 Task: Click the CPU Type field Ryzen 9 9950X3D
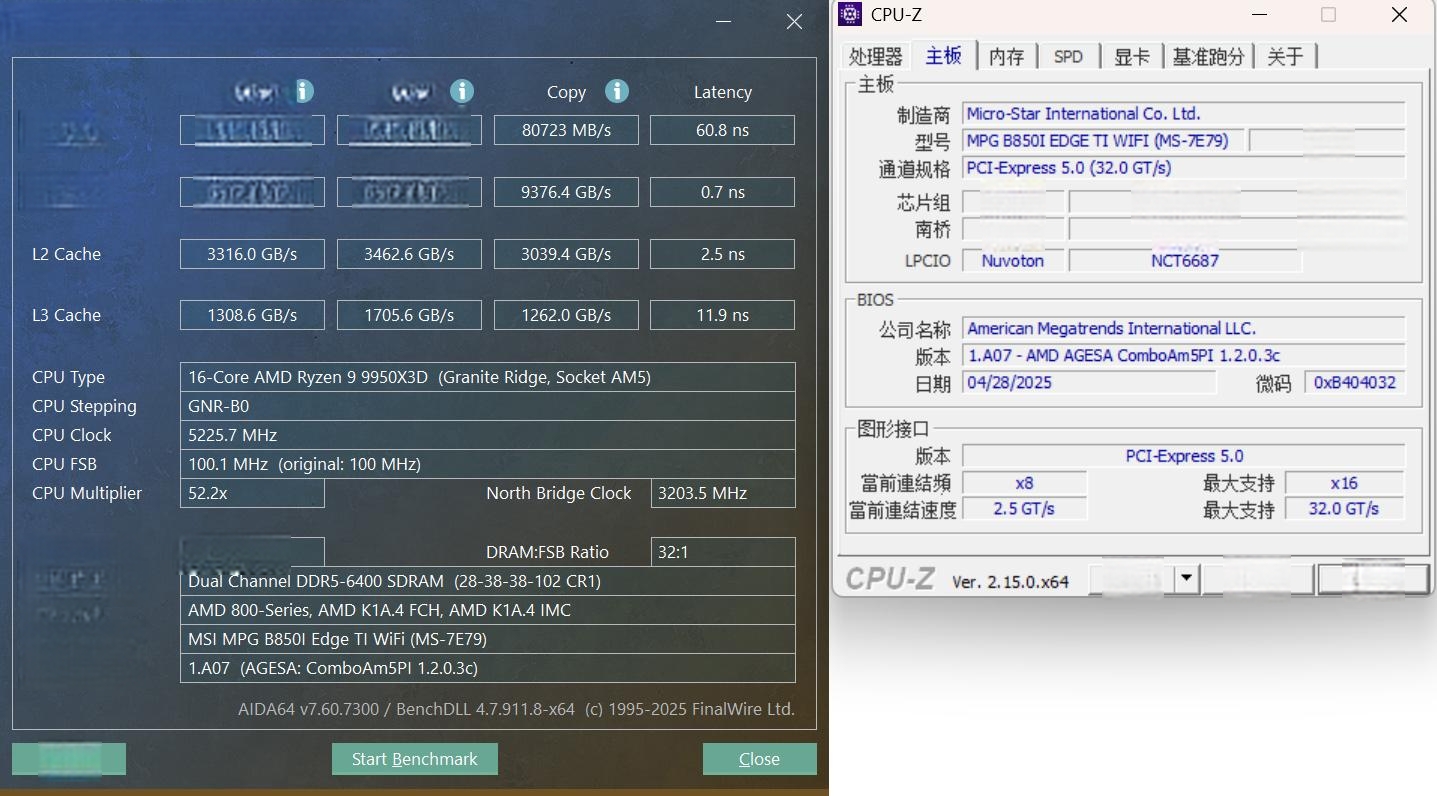pyautogui.click(x=488, y=377)
